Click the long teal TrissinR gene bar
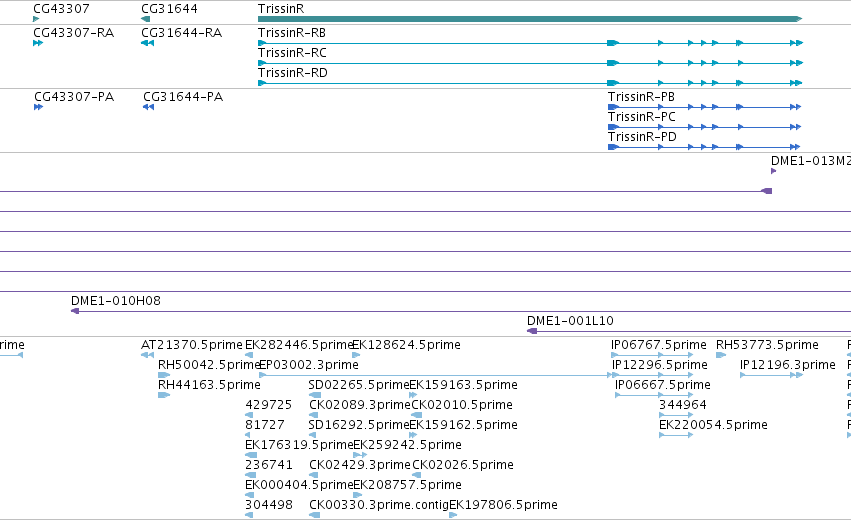The image size is (851, 520). [530, 19]
